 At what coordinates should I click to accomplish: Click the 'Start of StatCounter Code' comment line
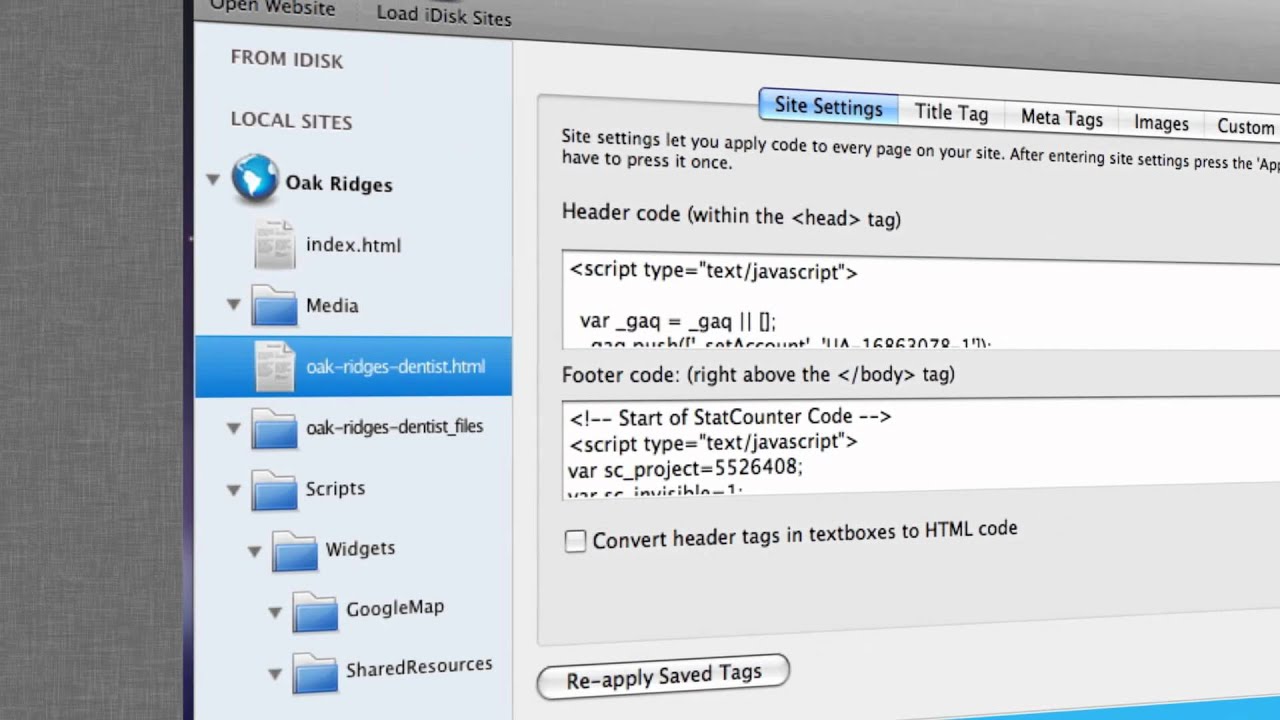click(730, 417)
